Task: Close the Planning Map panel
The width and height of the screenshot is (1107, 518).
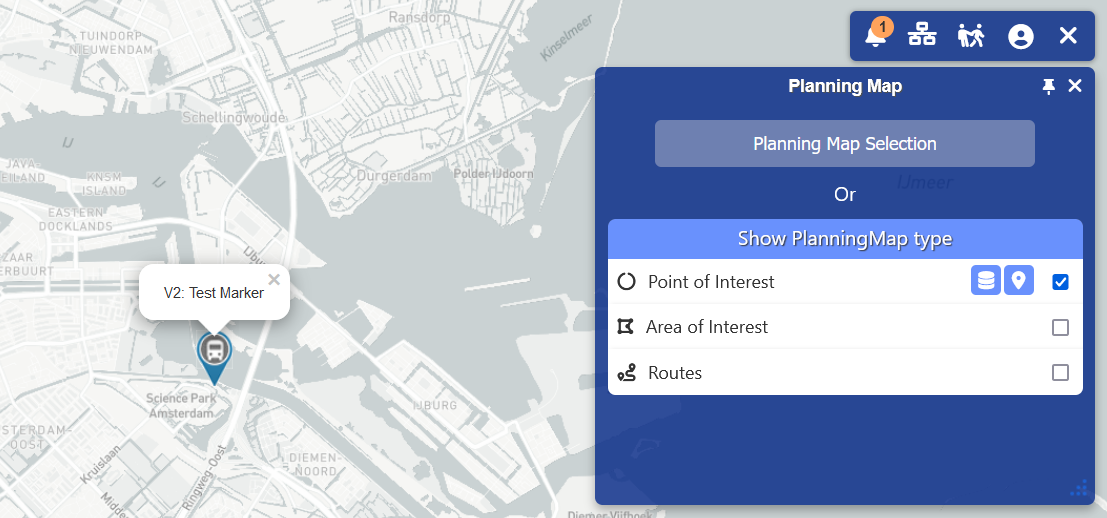Action: pos(1075,86)
